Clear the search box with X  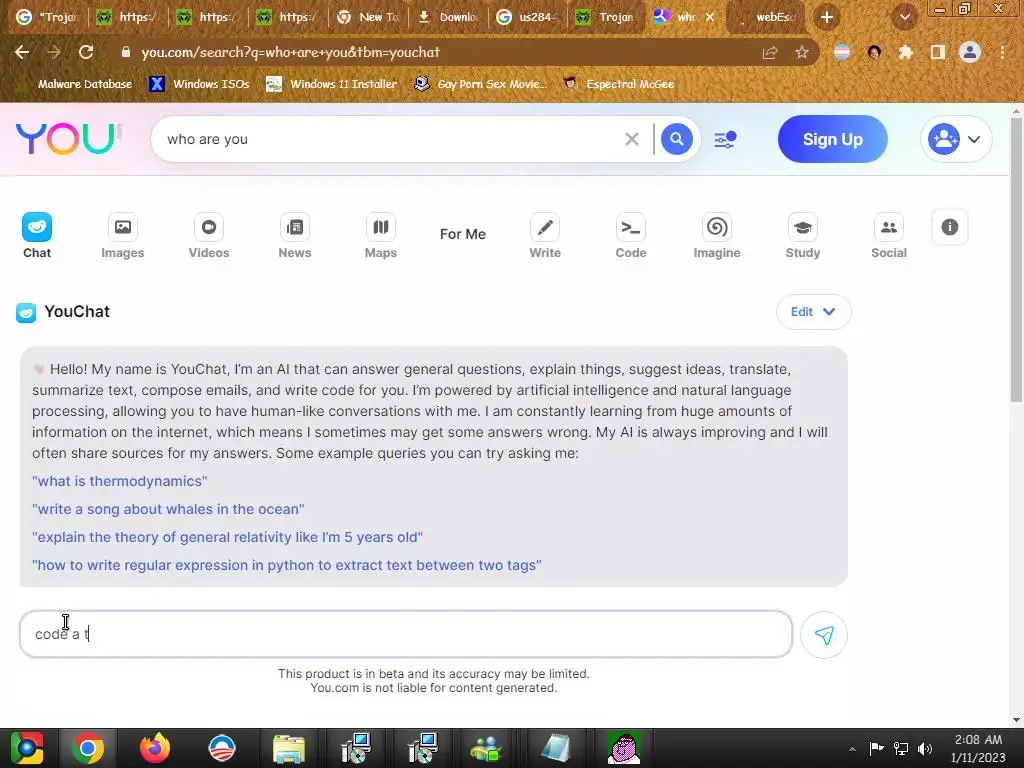tap(632, 139)
